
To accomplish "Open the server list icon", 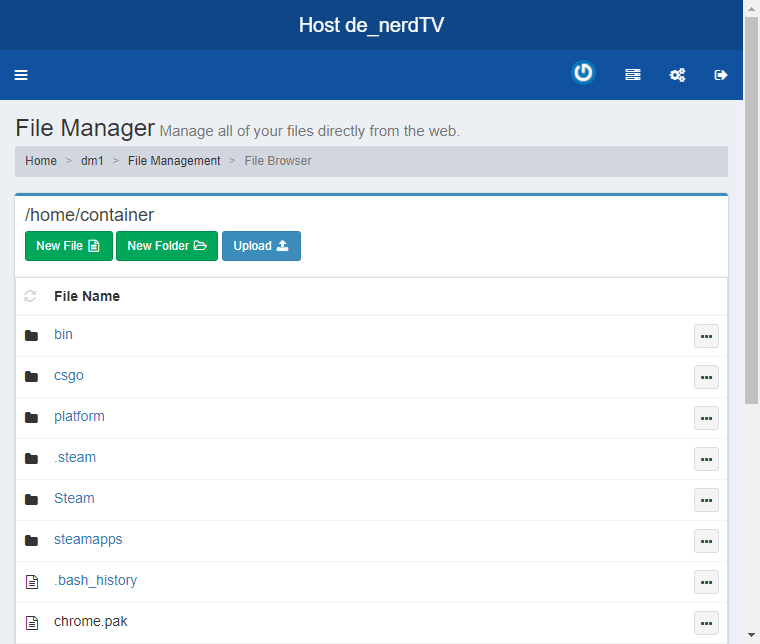I will (x=632, y=75).
